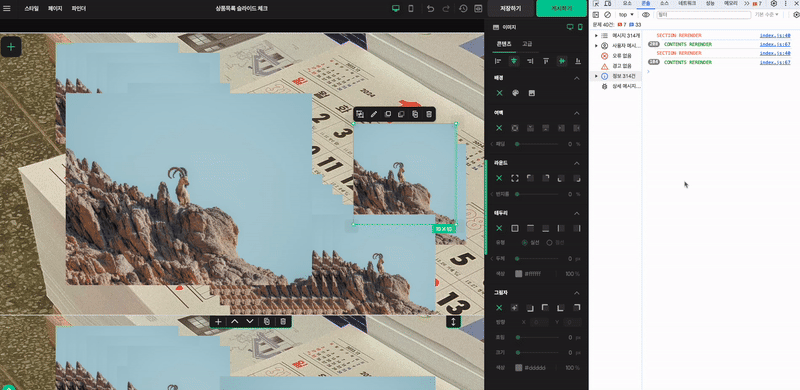Click the vertical resize arrow icon on section

pyautogui.click(x=454, y=322)
